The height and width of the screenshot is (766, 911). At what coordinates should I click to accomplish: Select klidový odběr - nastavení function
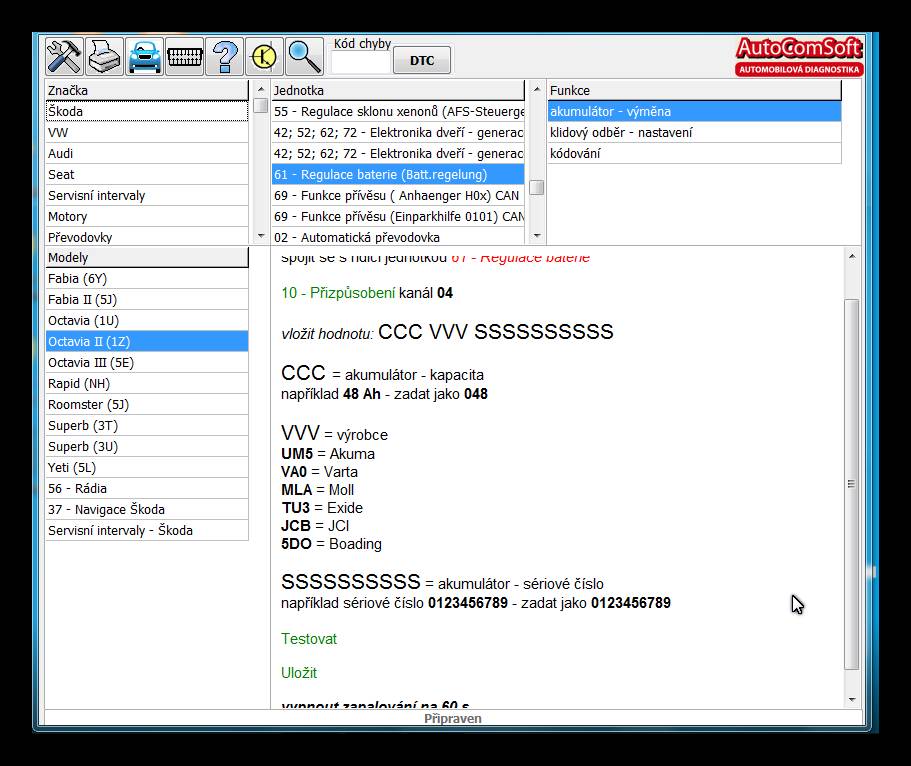pyautogui.click(x=694, y=133)
